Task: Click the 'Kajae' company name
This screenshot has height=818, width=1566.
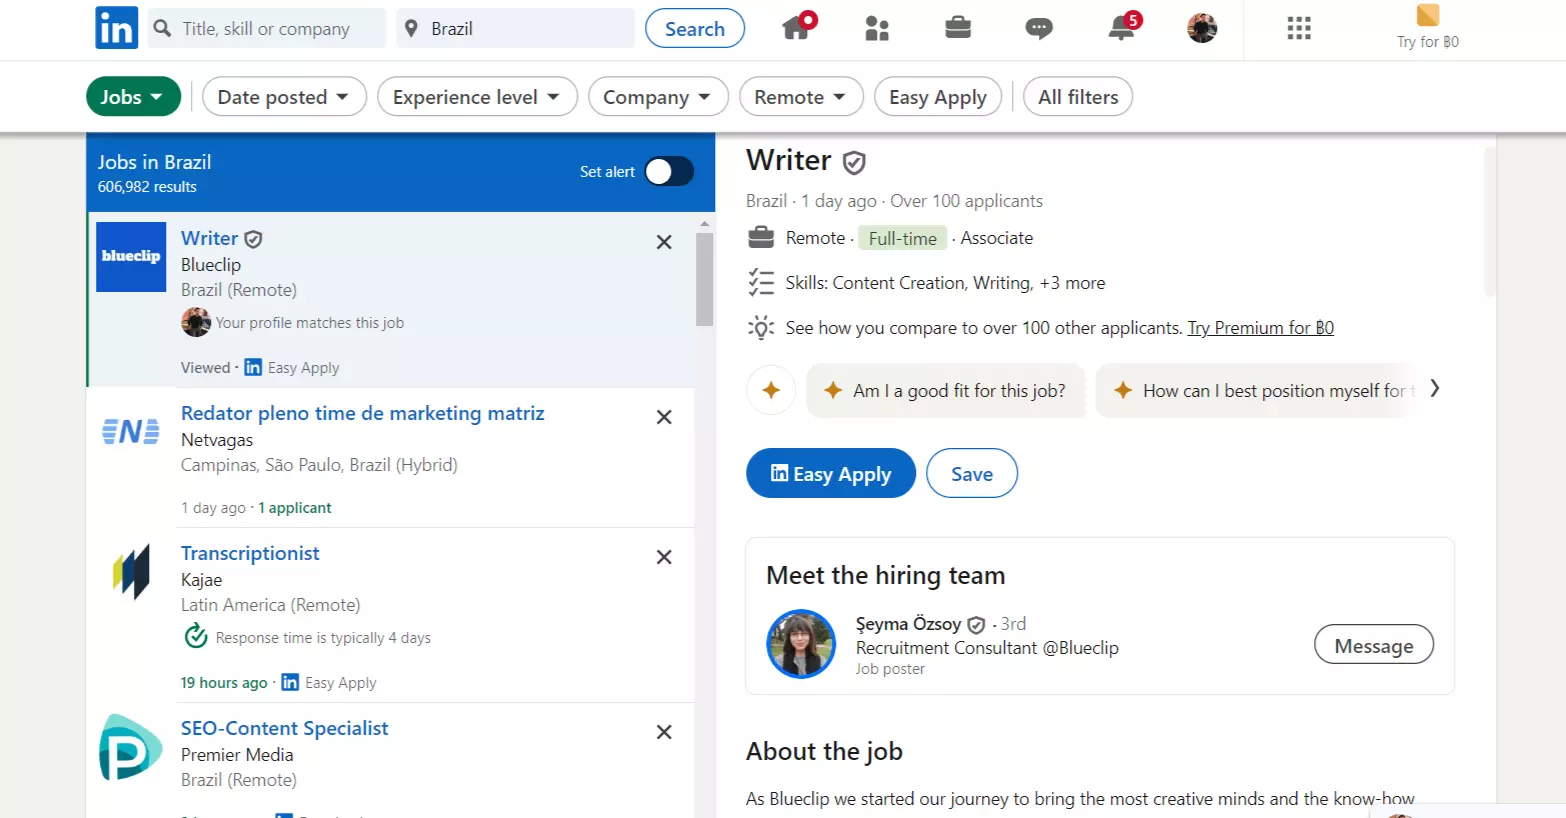Action: coord(202,580)
